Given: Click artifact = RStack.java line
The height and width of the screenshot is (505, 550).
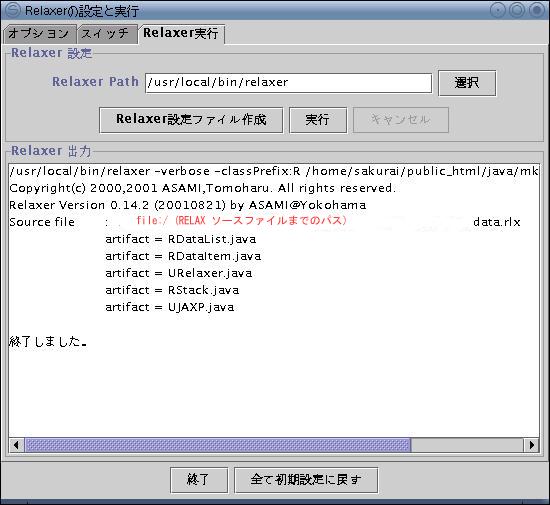Looking at the screenshot, I should [172, 290].
